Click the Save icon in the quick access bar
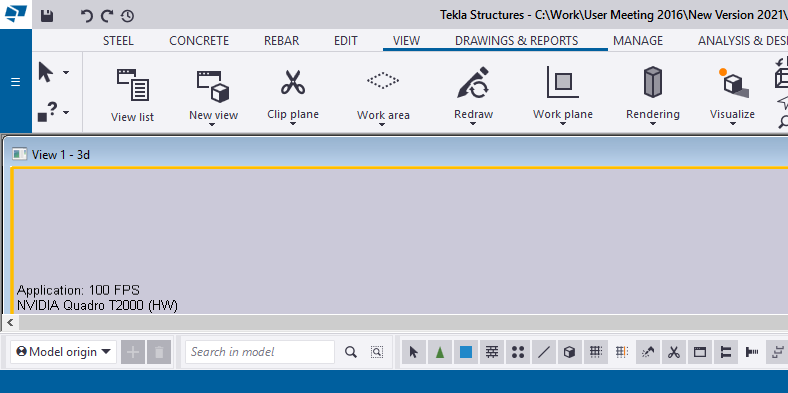 (47, 16)
